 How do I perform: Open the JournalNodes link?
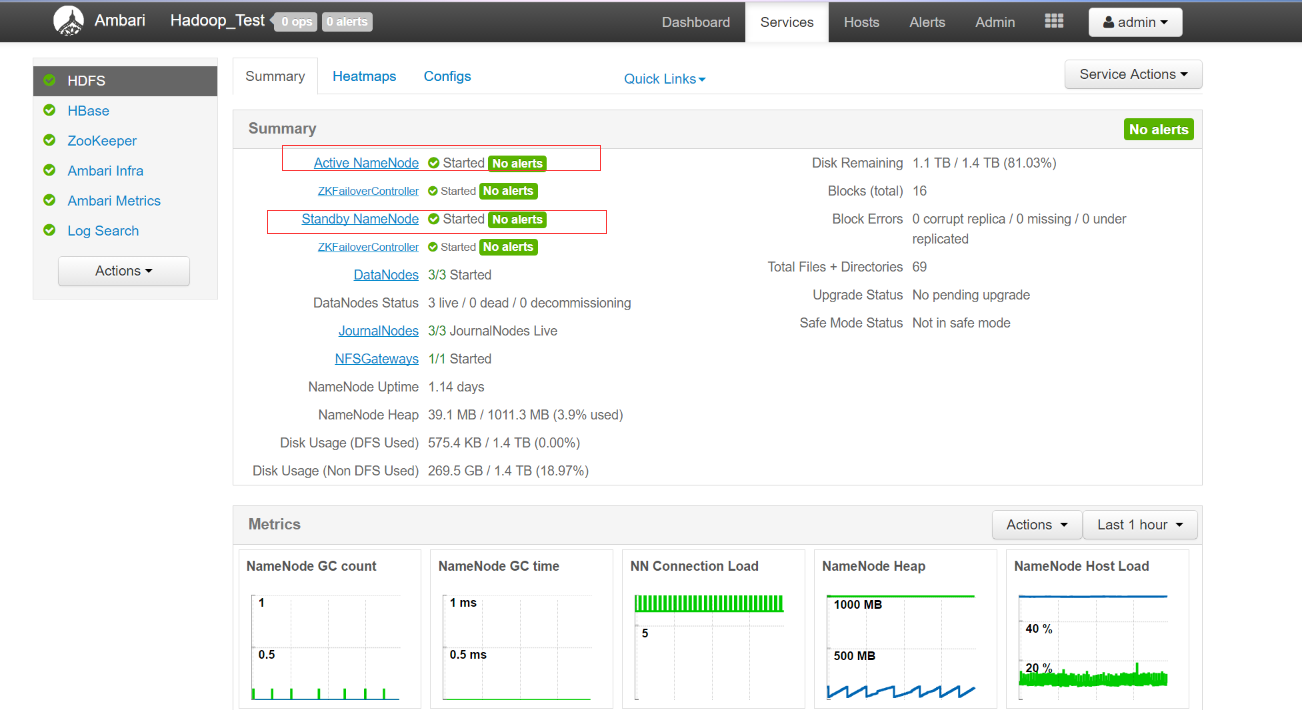coord(378,331)
